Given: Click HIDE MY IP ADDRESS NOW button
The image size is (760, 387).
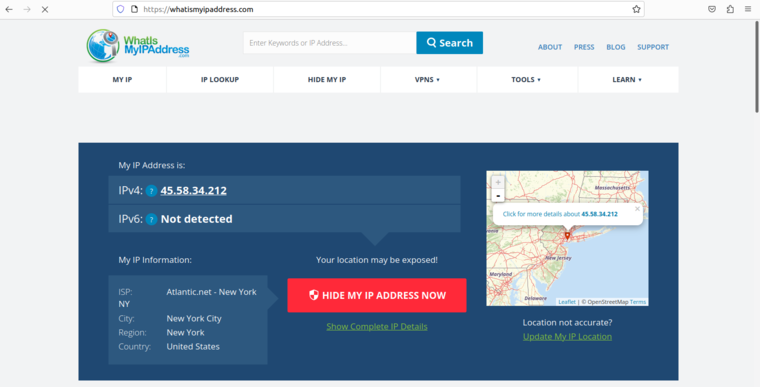Looking at the screenshot, I should (x=377, y=295).
